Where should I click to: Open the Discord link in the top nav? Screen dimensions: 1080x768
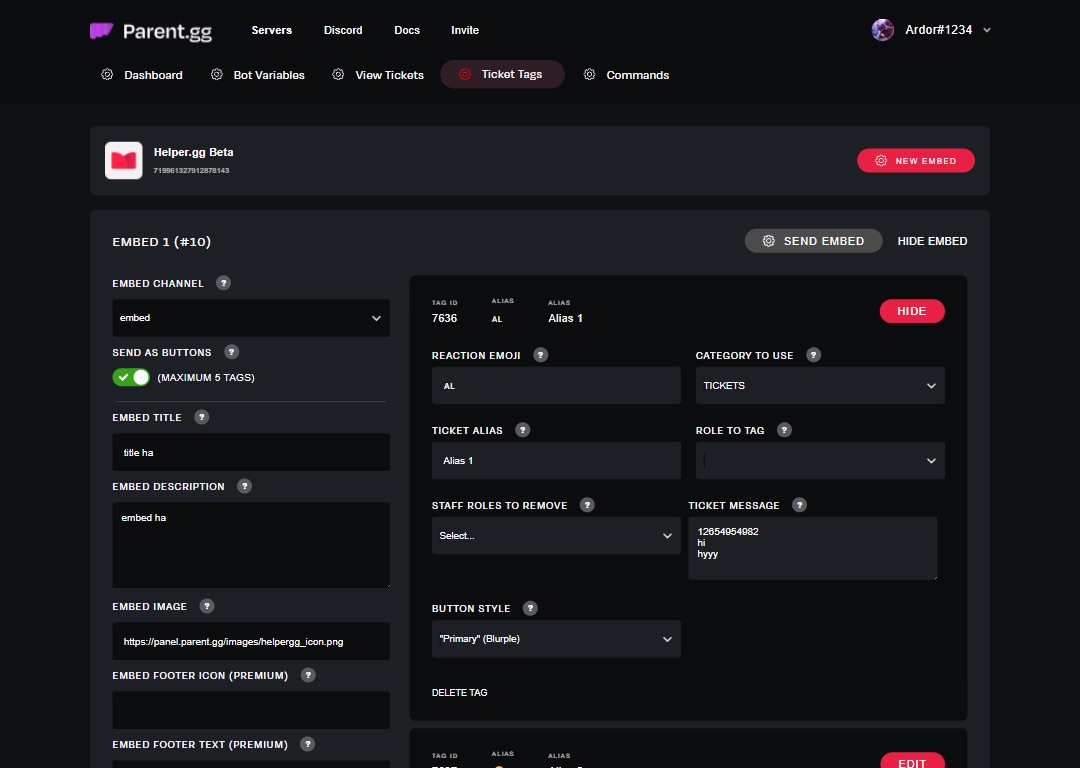click(343, 30)
